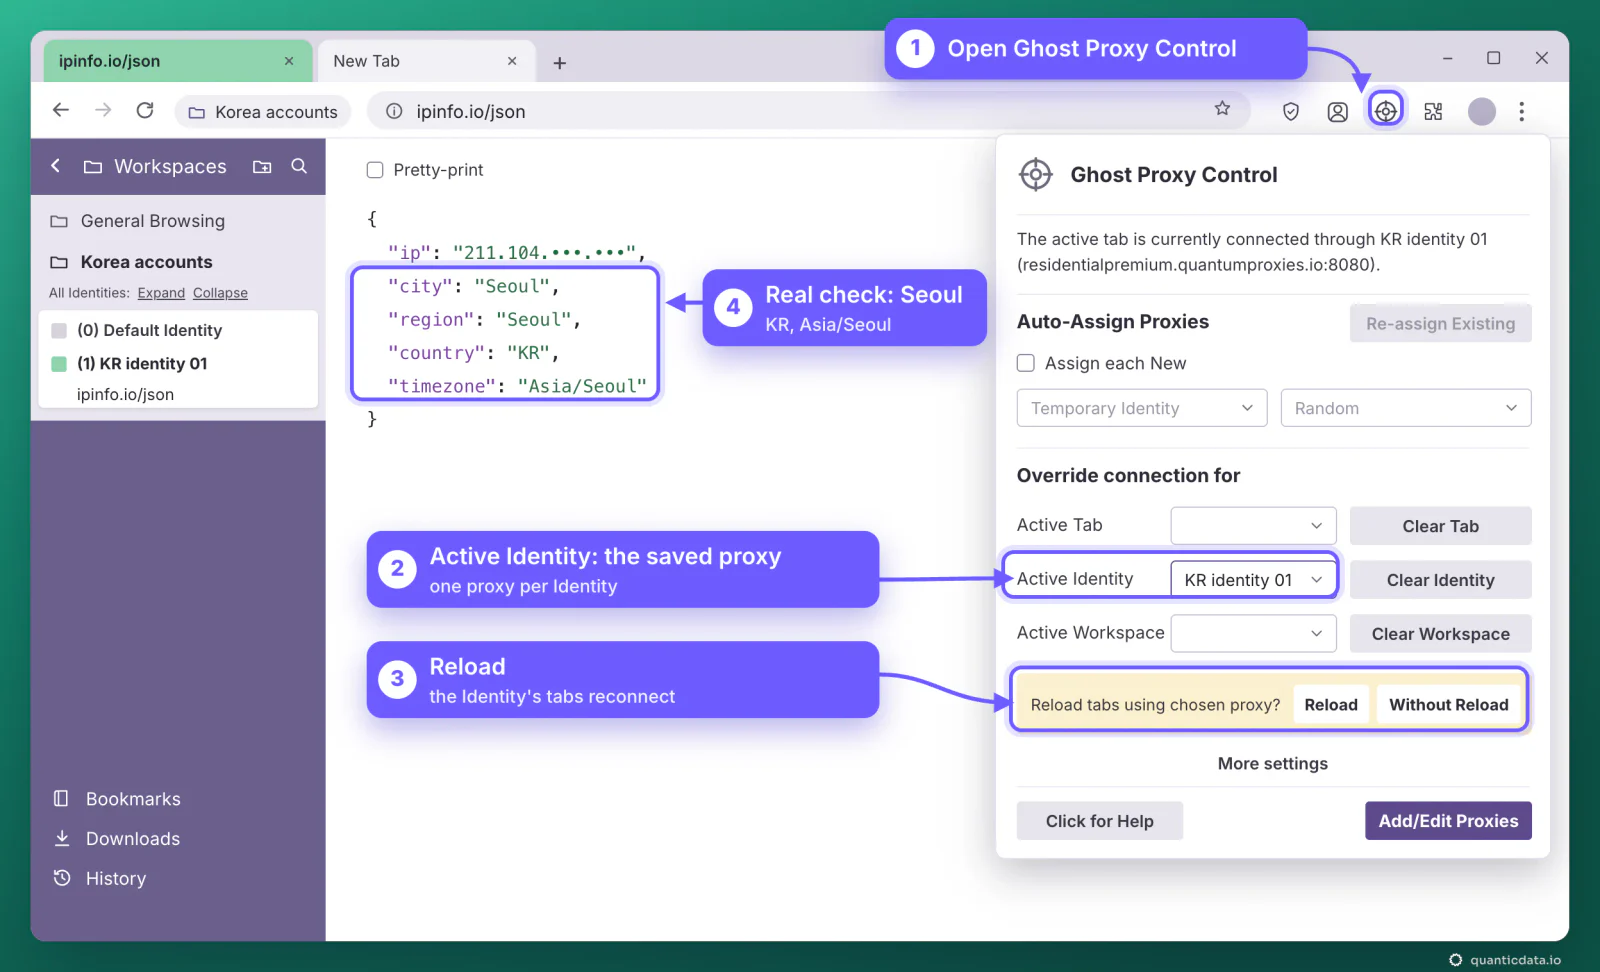Open the Temporary Identity dropdown
This screenshot has width=1600, height=972.
pos(1142,408)
